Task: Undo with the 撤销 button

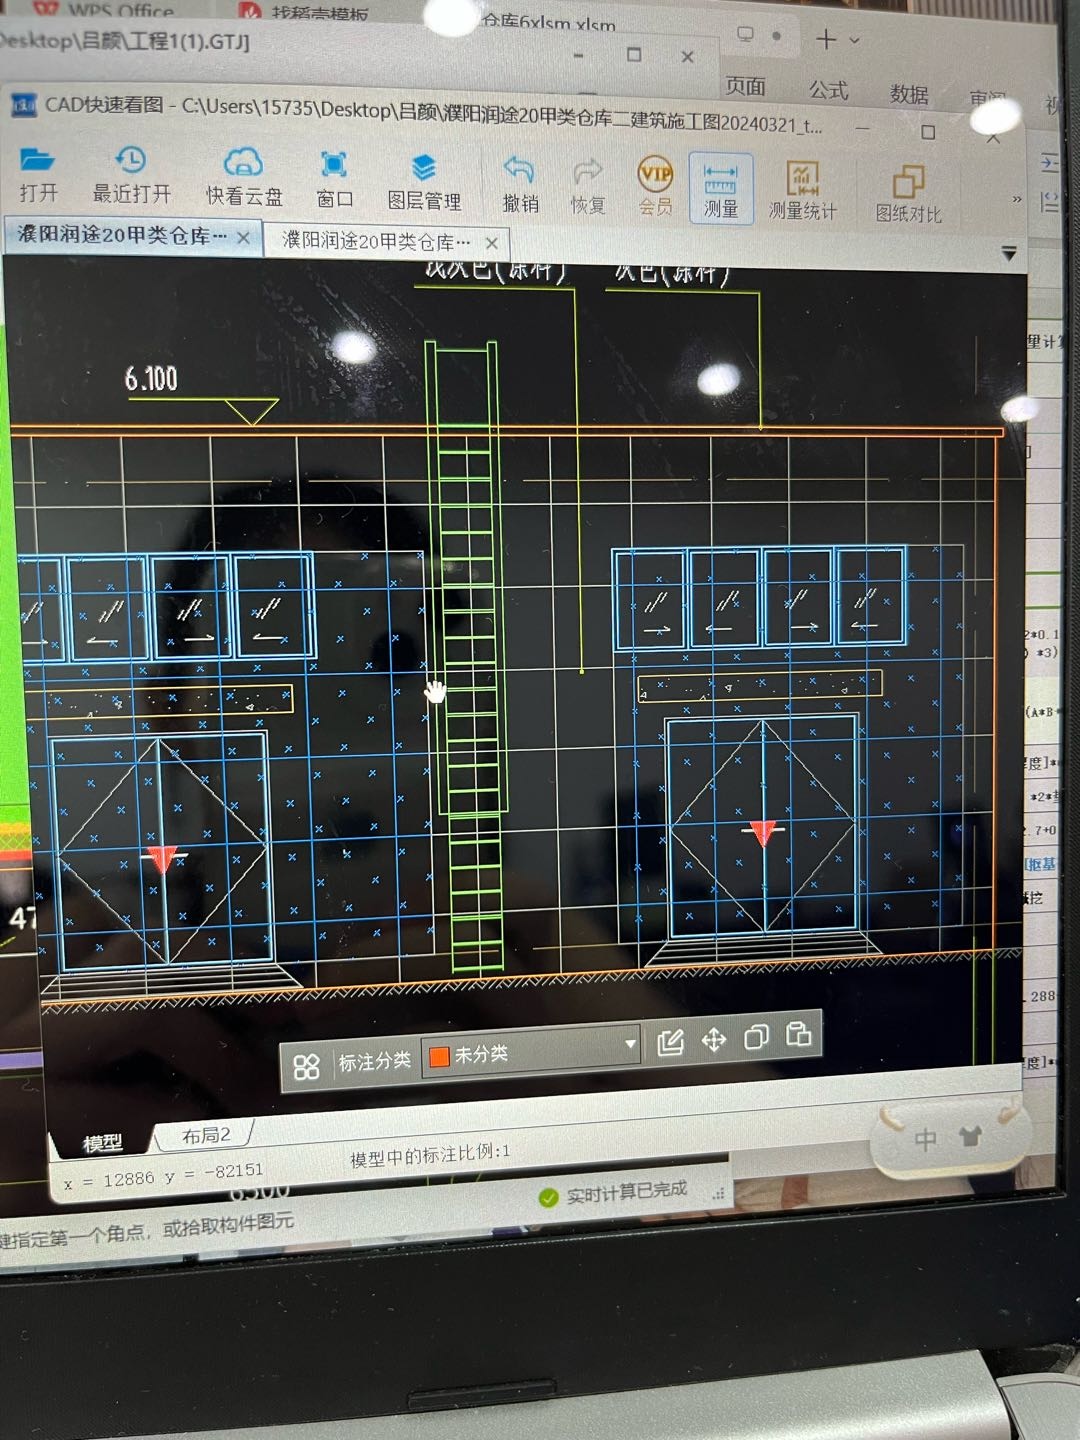Action: 520,185
